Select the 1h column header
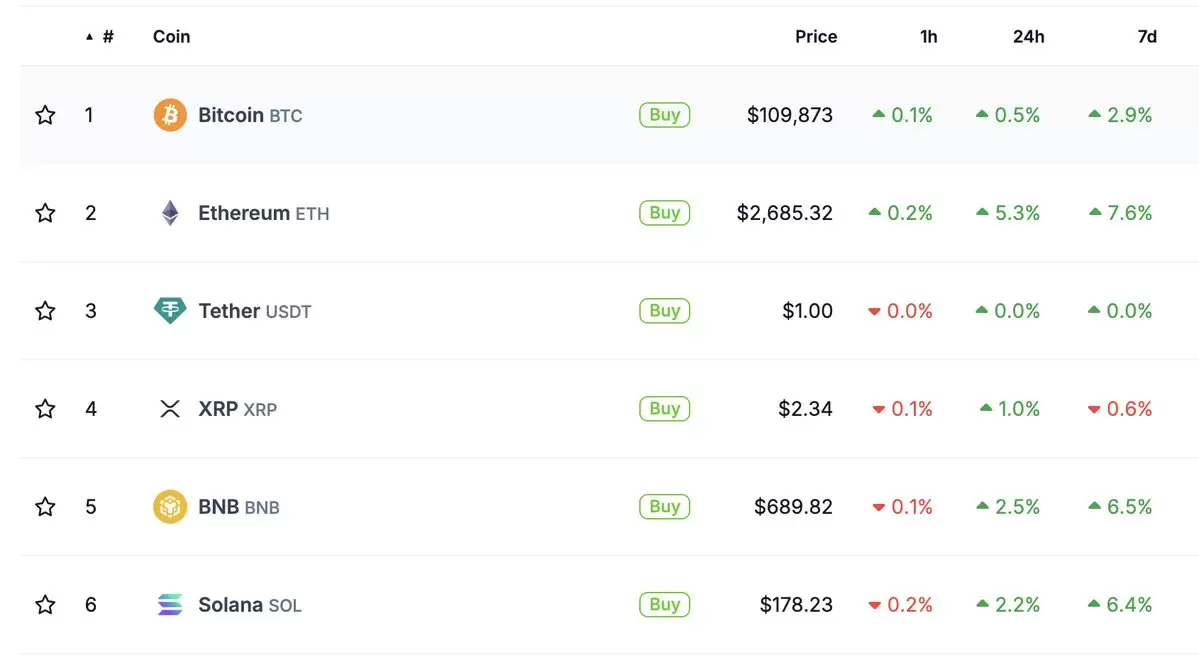The height and width of the screenshot is (660, 1199). coord(928,37)
